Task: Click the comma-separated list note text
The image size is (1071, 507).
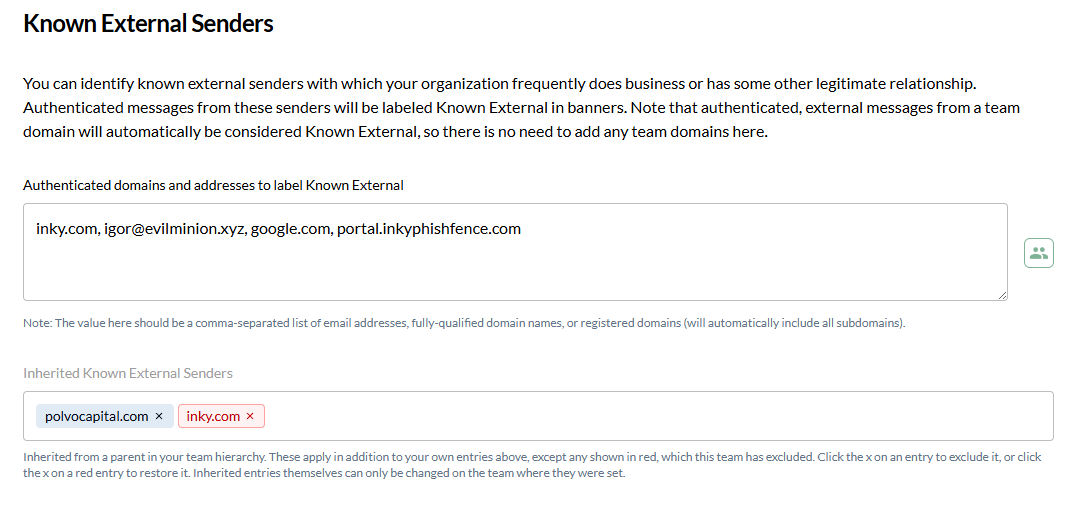Action: coord(464,323)
